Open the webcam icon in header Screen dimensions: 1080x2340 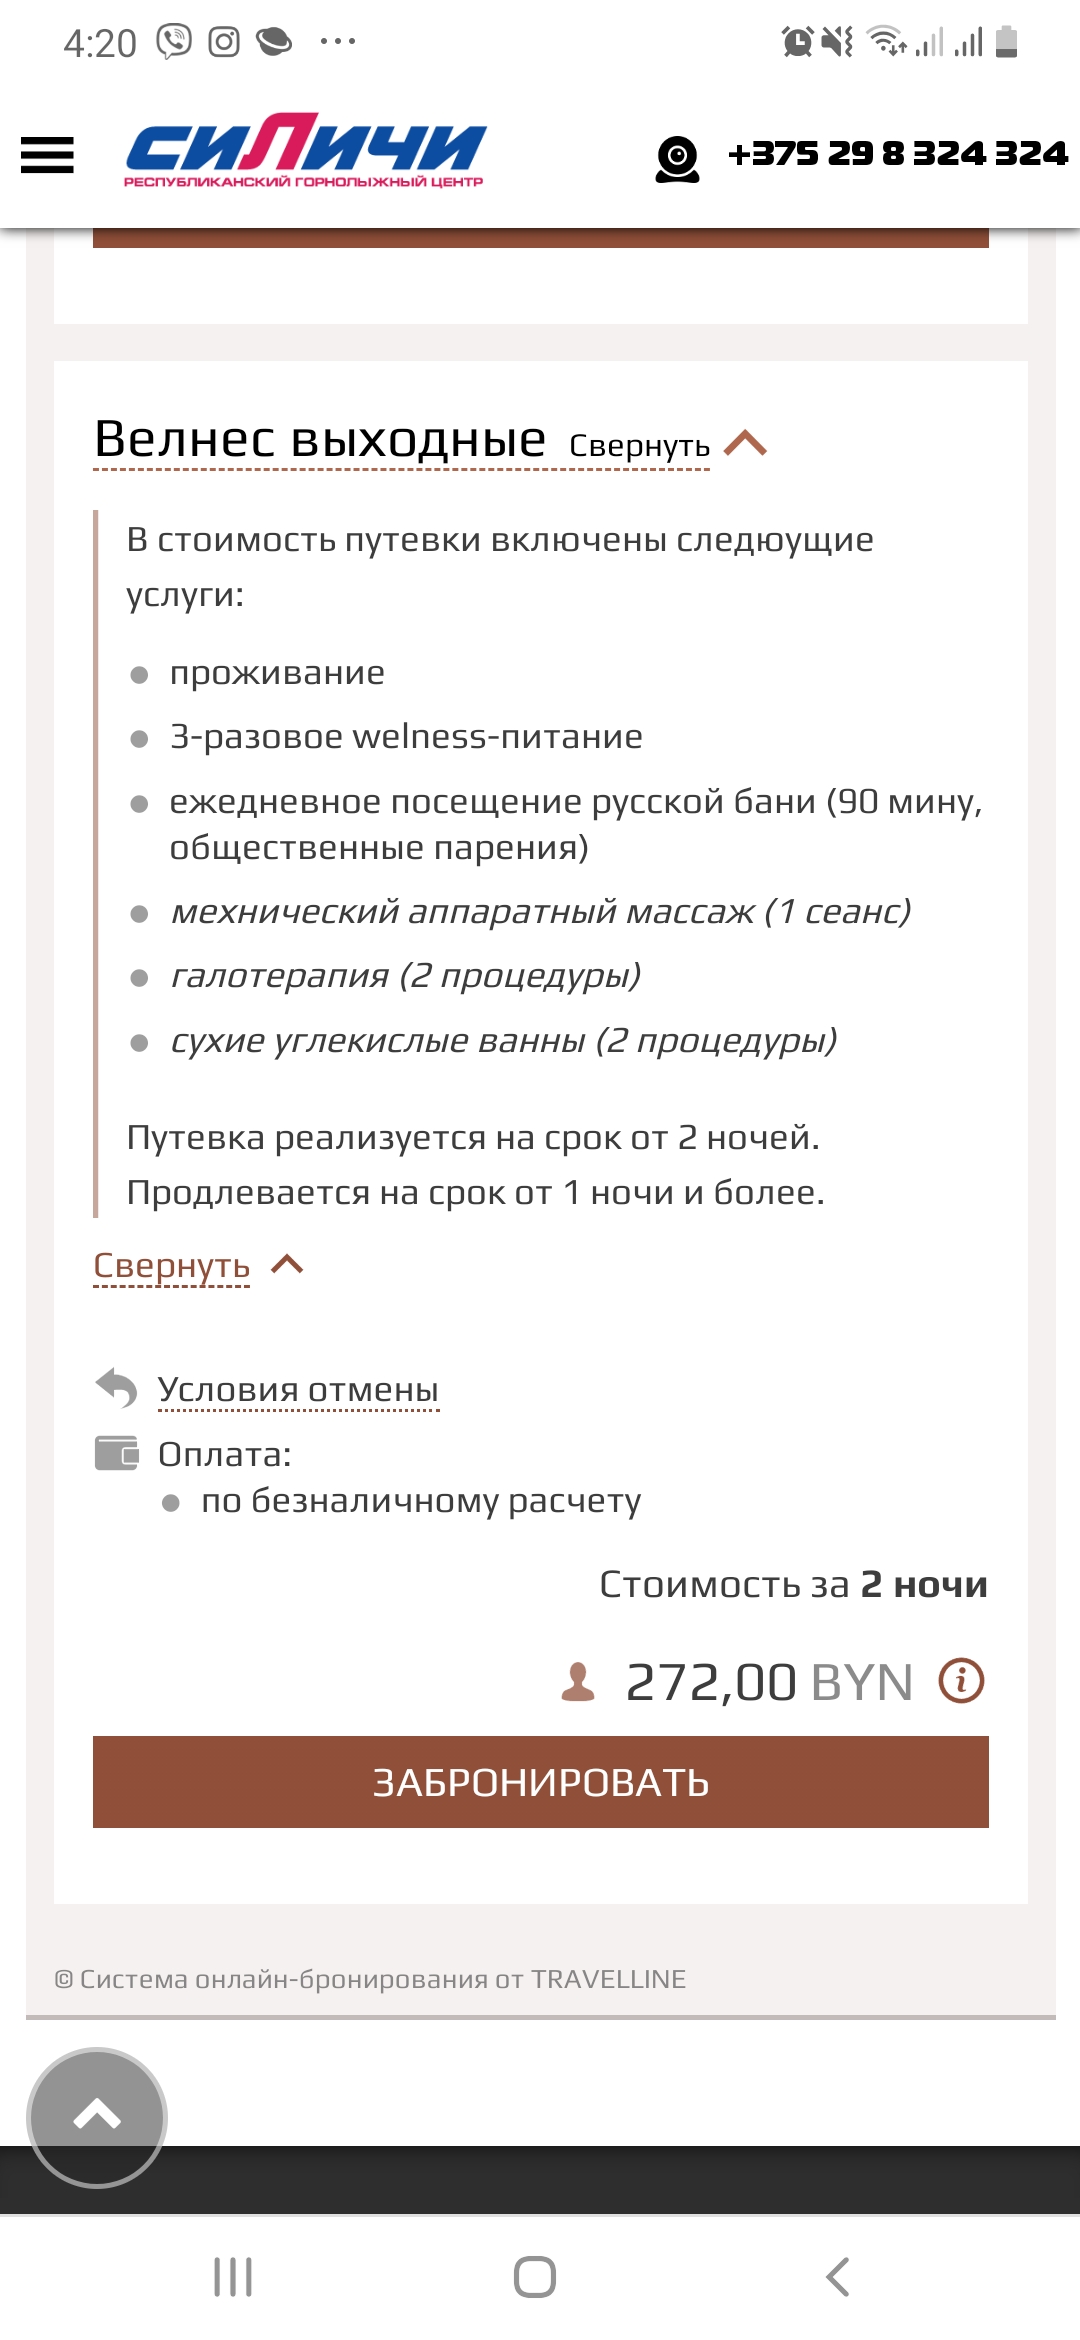click(x=677, y=158)
